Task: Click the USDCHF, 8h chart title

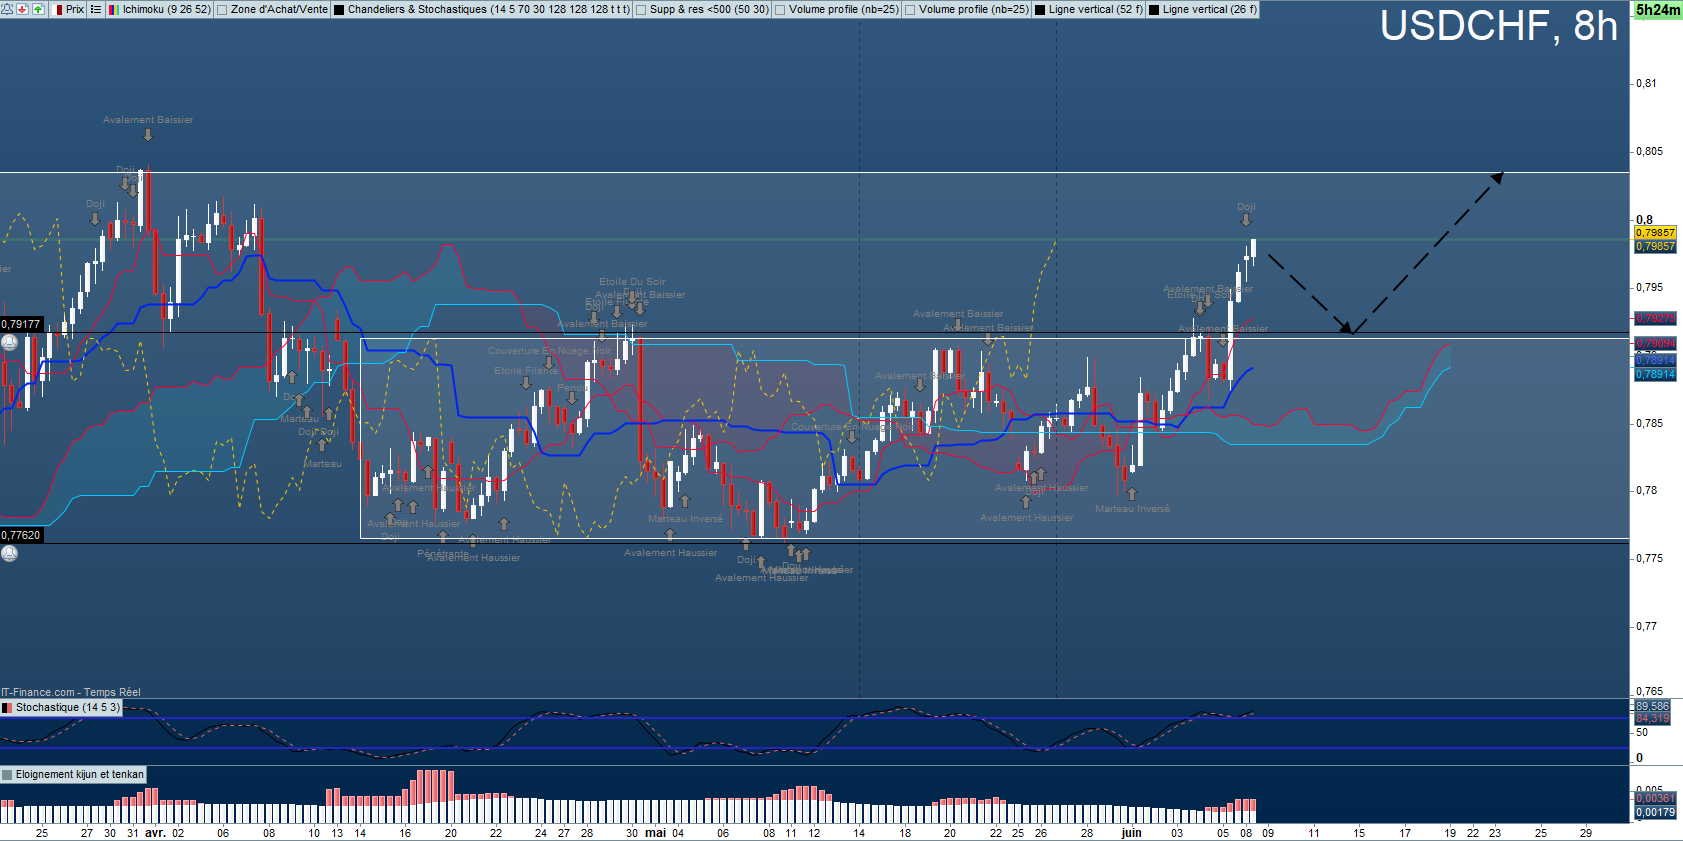Action: coord(1498,26)
